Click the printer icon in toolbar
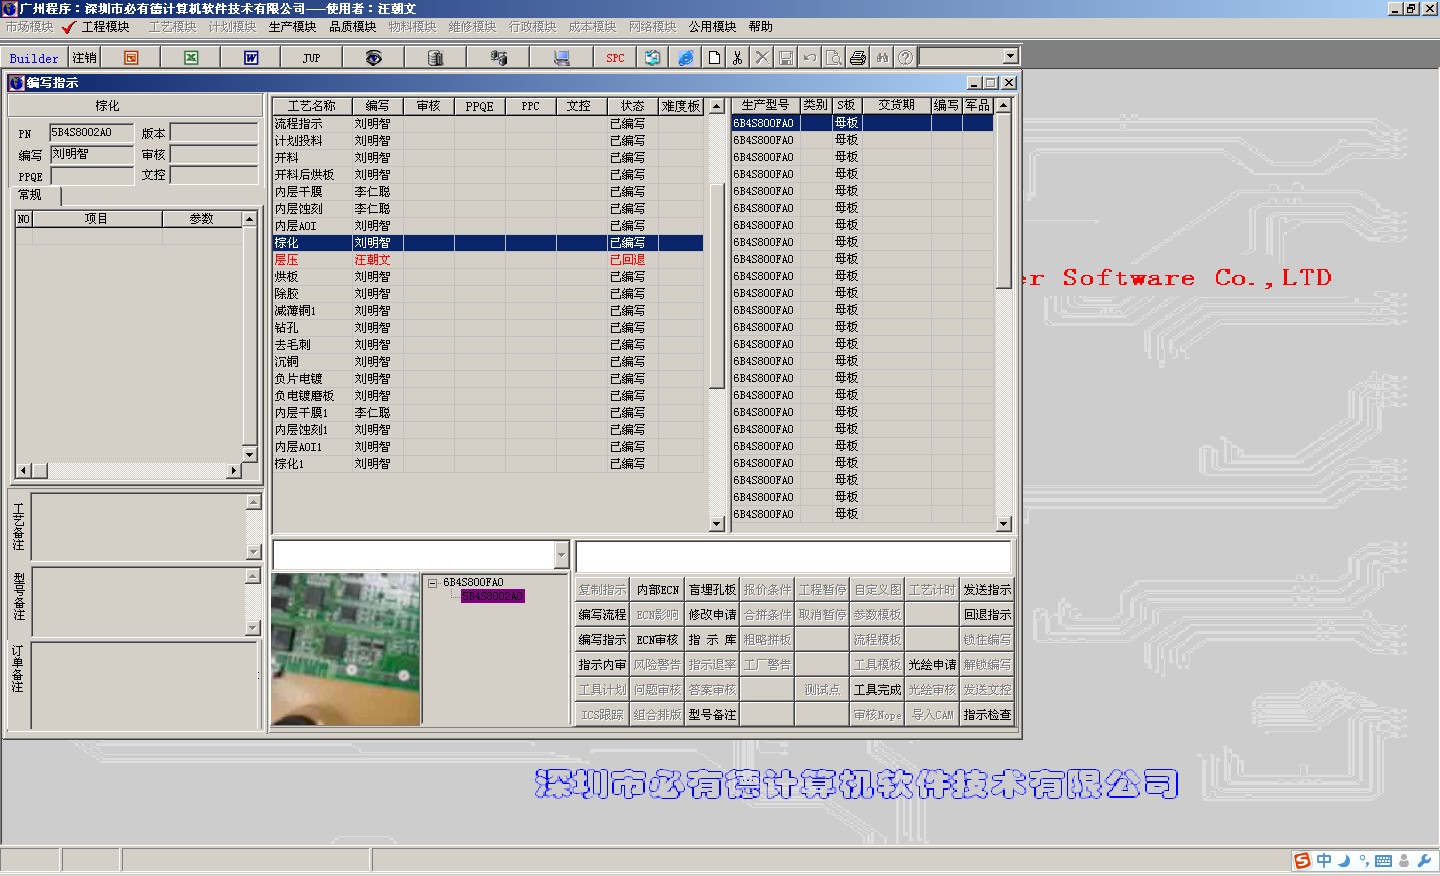Screen dimensions: 1440x876 858,58
